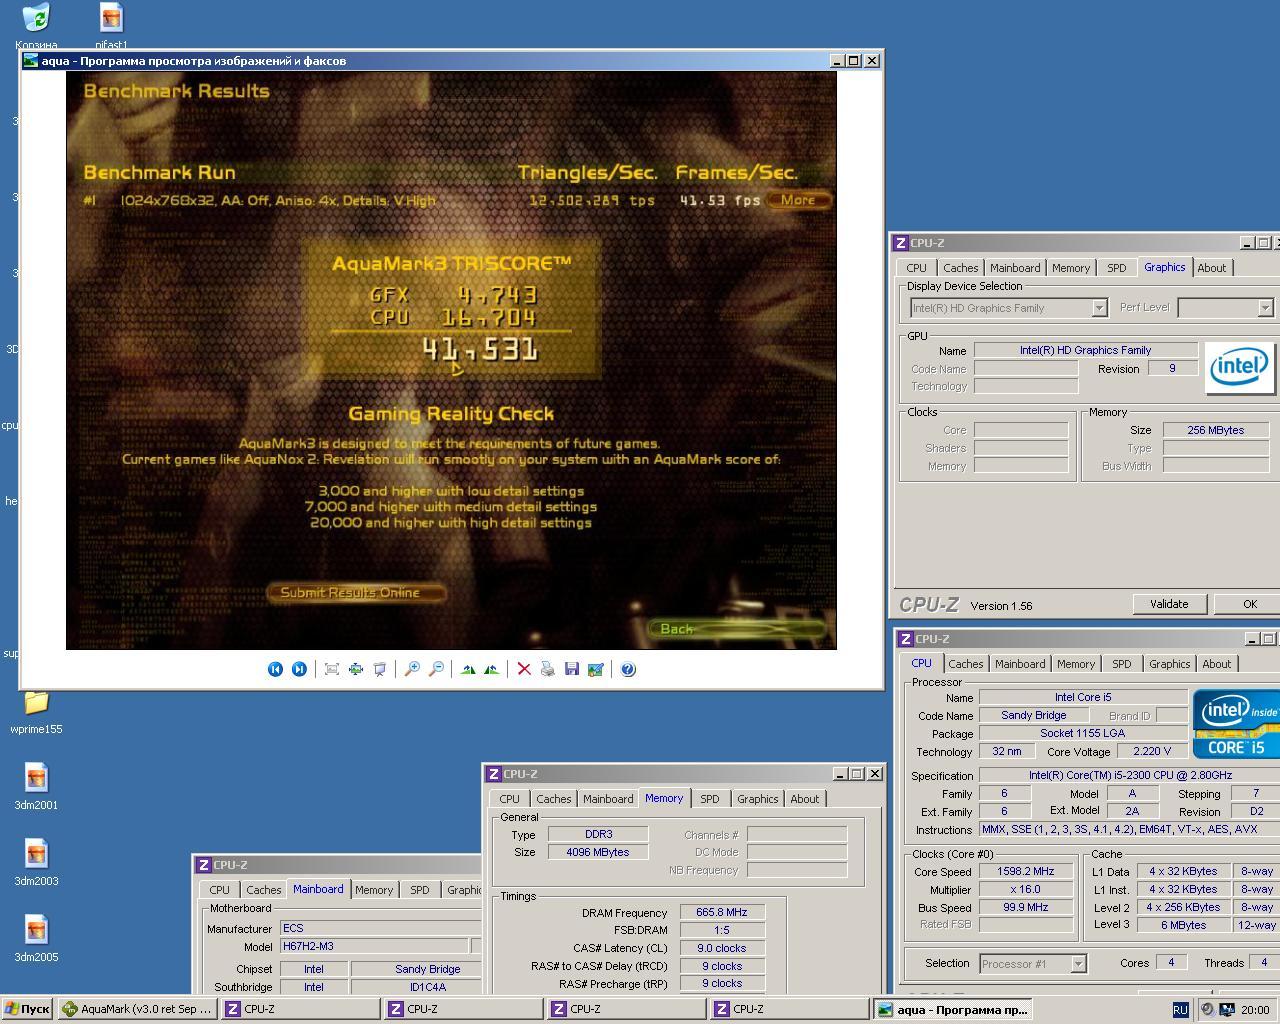
Task: Click system tray clock showing 20:00
Action: [x=1255, y=1010]
